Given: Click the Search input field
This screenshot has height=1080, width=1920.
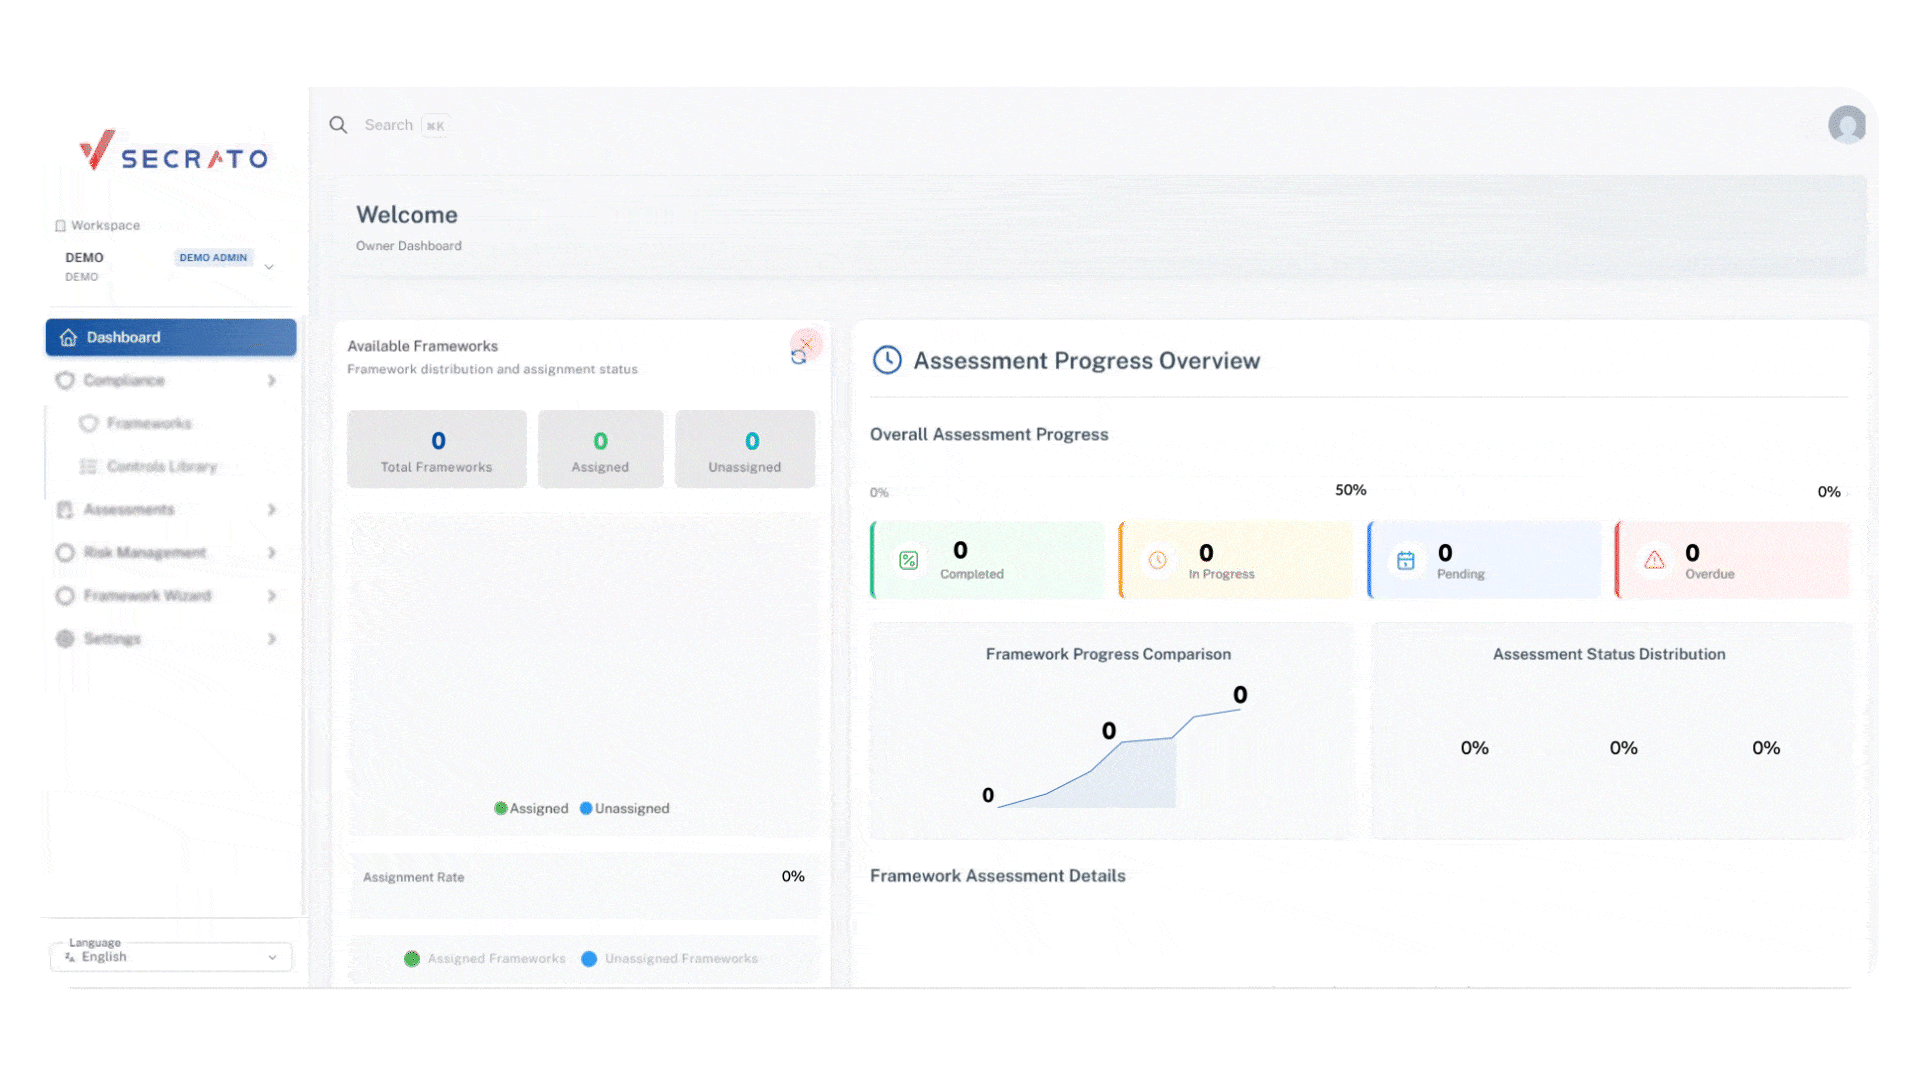Looking at the screenshot, I should click(389, 125).
